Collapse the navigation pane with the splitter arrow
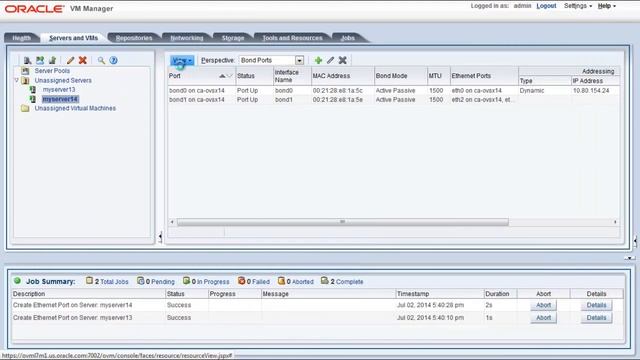 click(x=160, y=237)
